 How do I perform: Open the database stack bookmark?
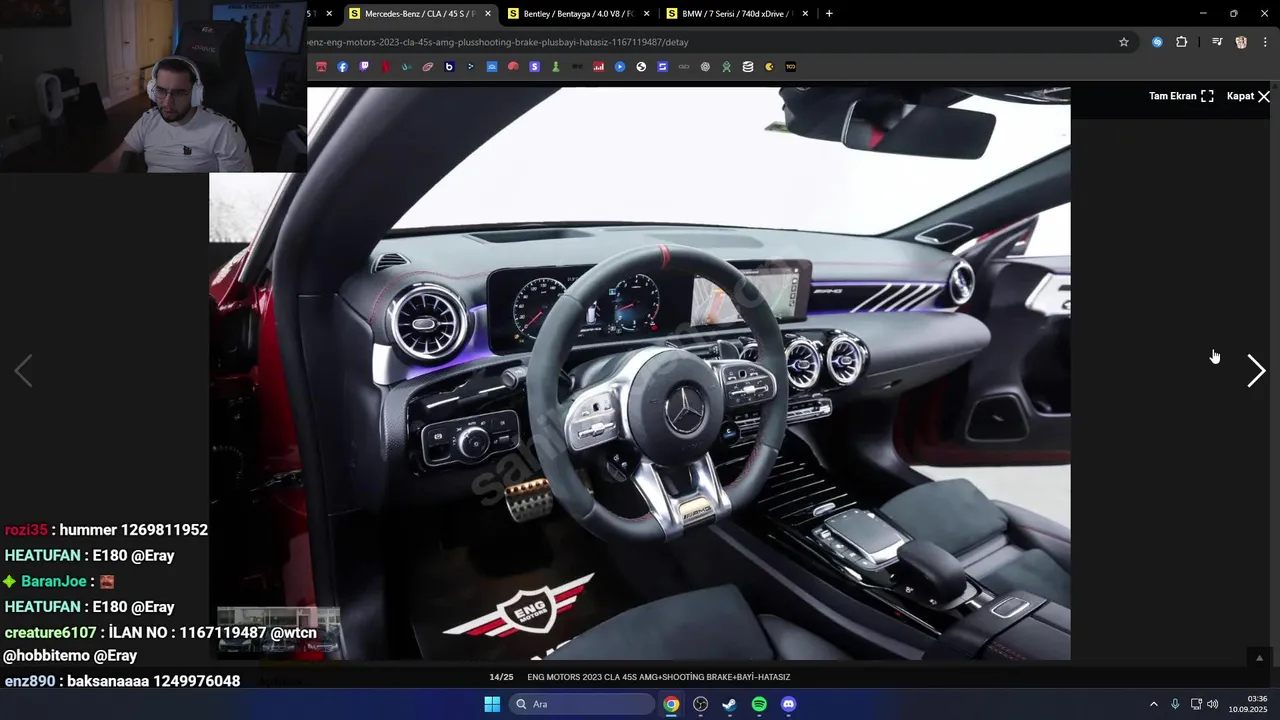pyautogui.click(x=748, y=67)
